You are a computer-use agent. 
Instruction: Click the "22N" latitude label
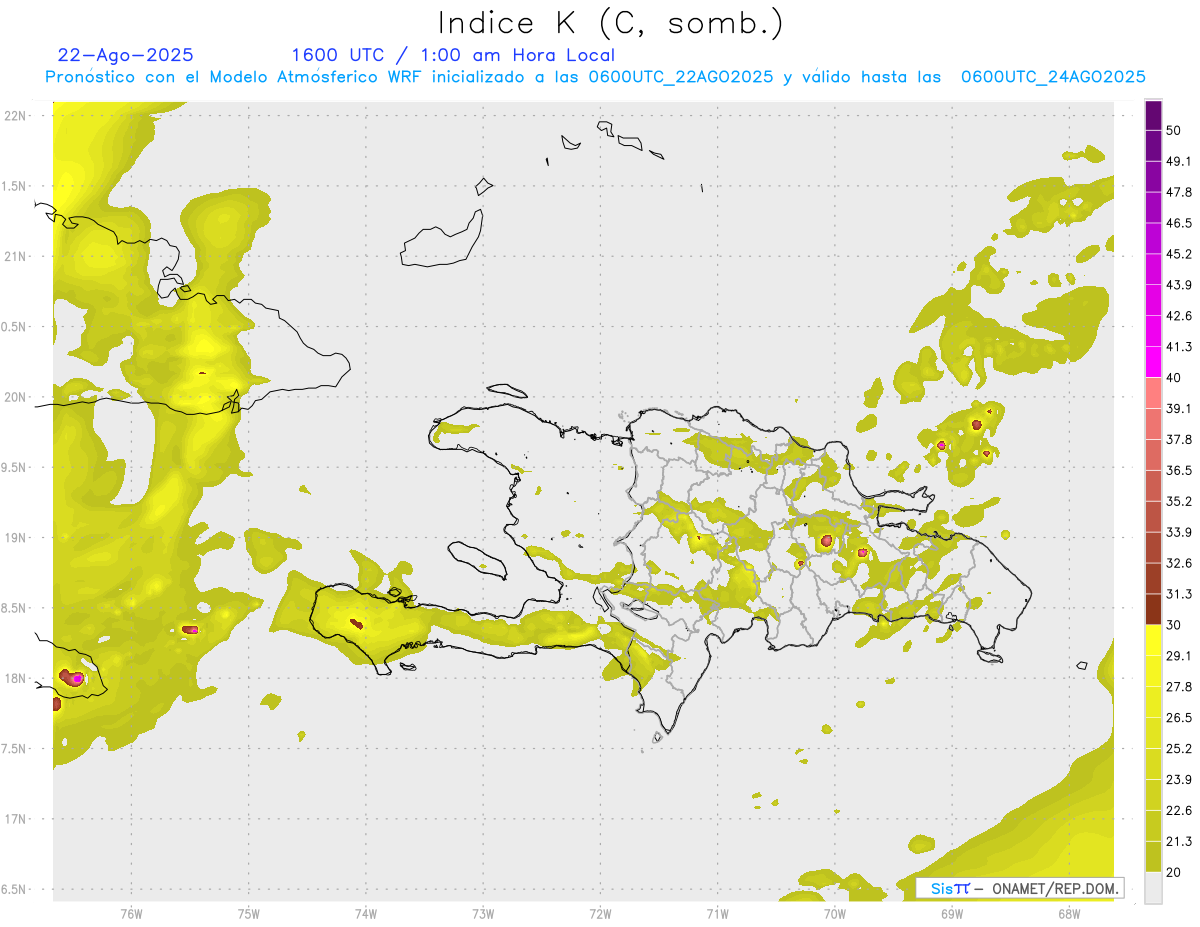pyautogui.click(x=16, y=115)
